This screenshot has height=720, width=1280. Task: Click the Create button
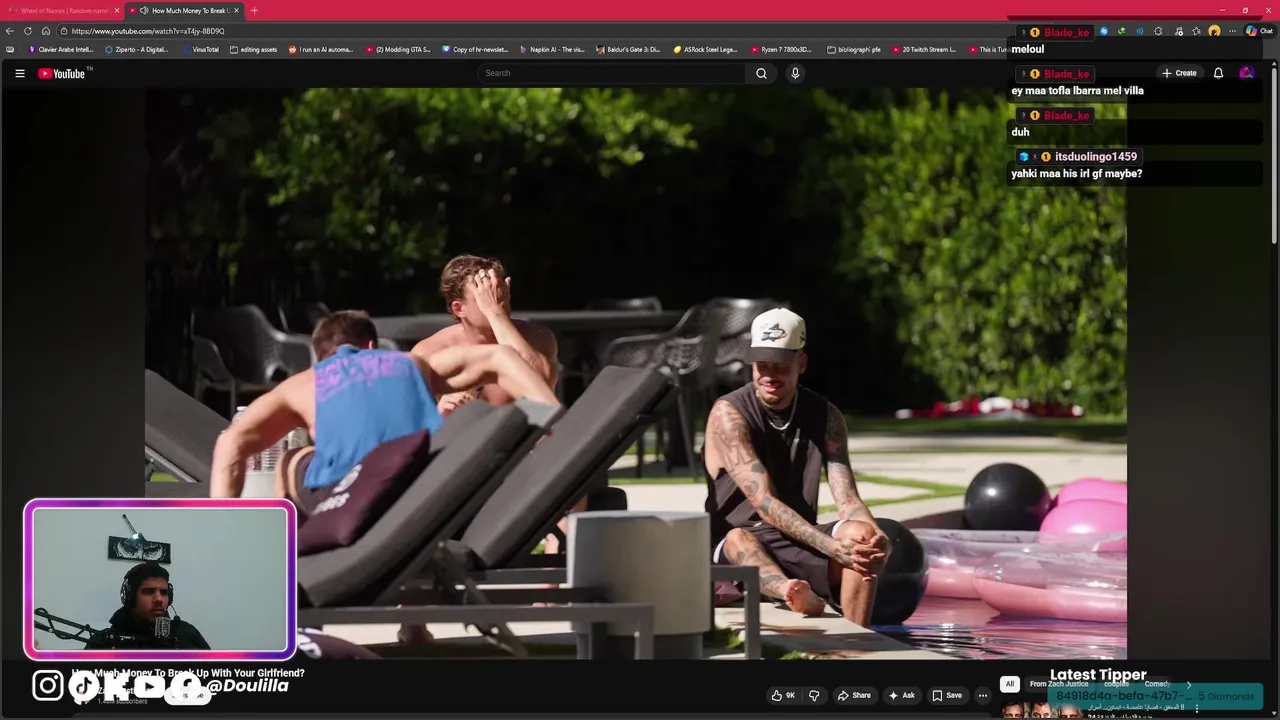coord(1179,73)
